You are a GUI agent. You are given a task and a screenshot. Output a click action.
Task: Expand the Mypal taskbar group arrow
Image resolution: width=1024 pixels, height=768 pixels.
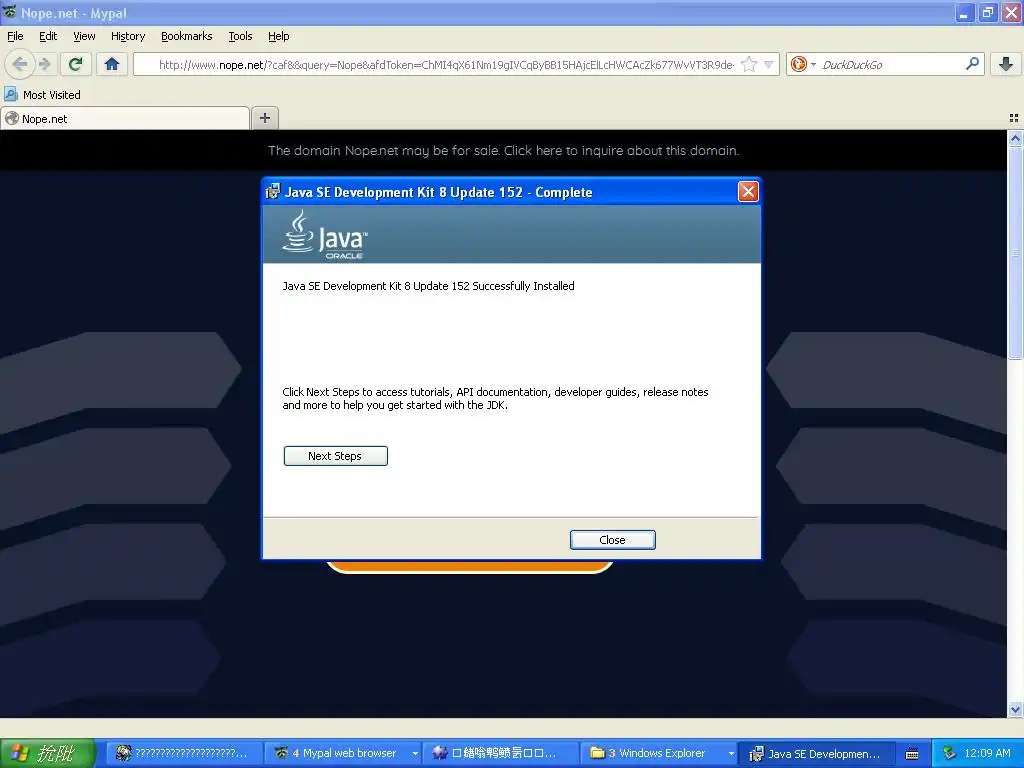coord(415,753)
